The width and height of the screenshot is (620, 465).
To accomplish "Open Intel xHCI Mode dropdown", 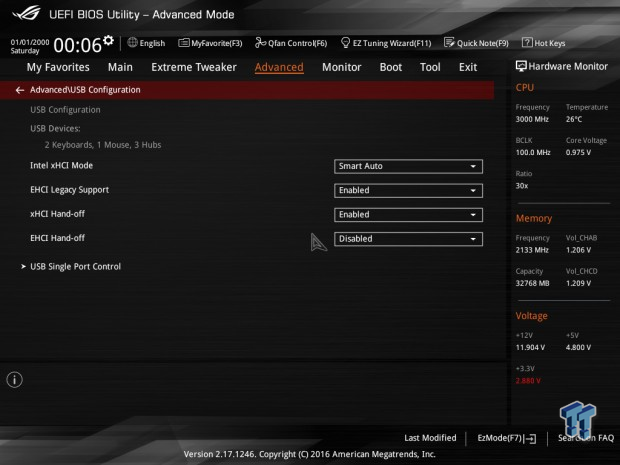I will pyautogui.click(x=408, y=166).
